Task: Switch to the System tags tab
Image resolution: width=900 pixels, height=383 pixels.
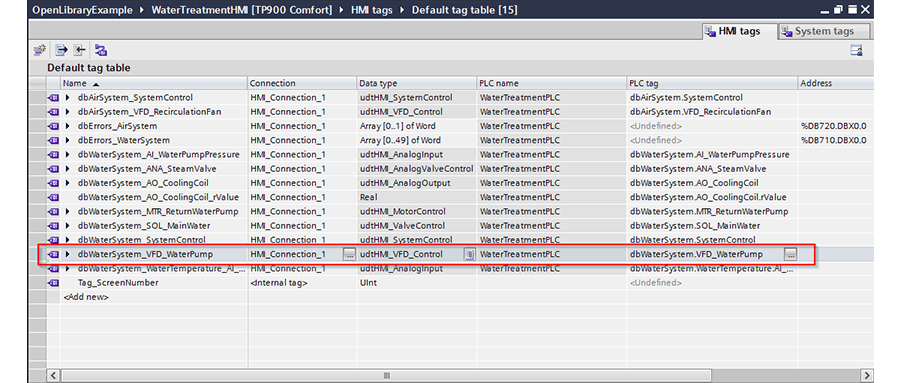Action: pyautogui.click(x=824, y=32)
